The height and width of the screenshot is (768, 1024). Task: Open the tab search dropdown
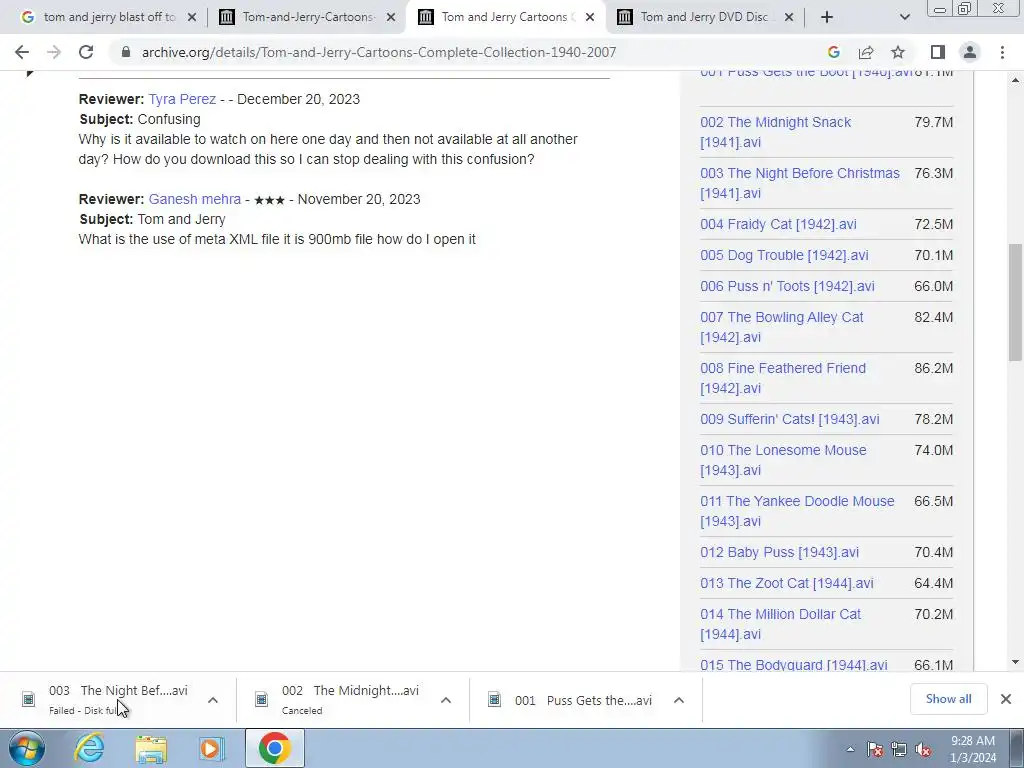[x=904, y=17]
